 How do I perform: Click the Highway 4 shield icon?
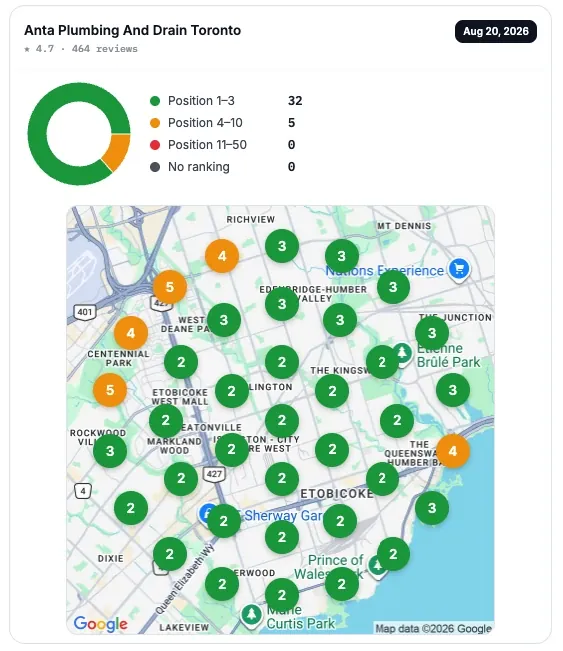(x=83, y=491)
